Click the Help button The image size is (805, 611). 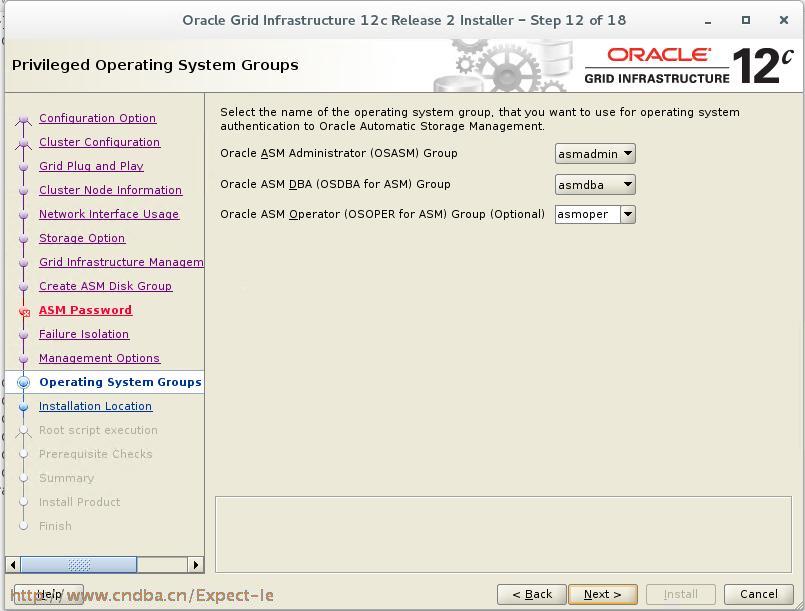(49, 595)
